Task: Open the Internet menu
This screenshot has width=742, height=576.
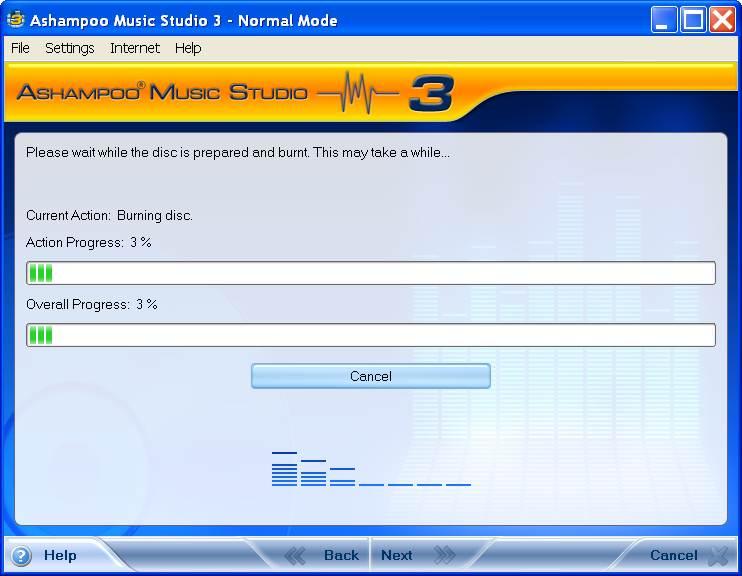Action: pyautogui.click(x=135, y=48)
